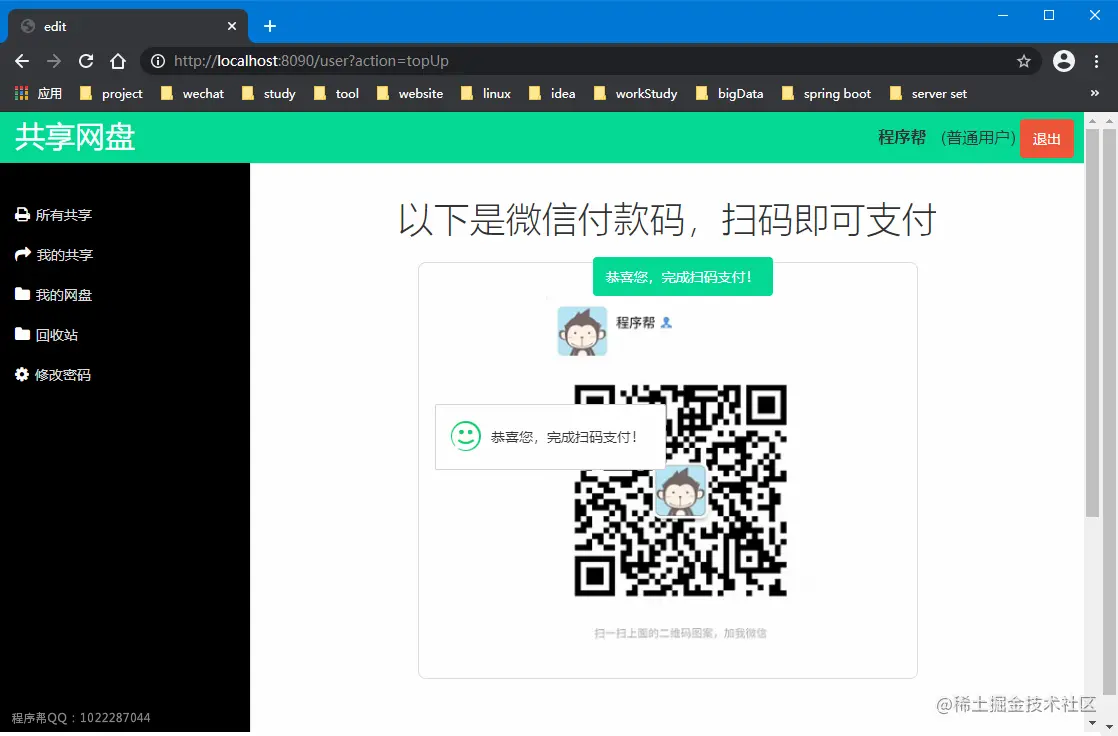The width and height of the screenshot is (1118, 736).
Task: Select the edit browser tab
Action: tap(128, 26)
